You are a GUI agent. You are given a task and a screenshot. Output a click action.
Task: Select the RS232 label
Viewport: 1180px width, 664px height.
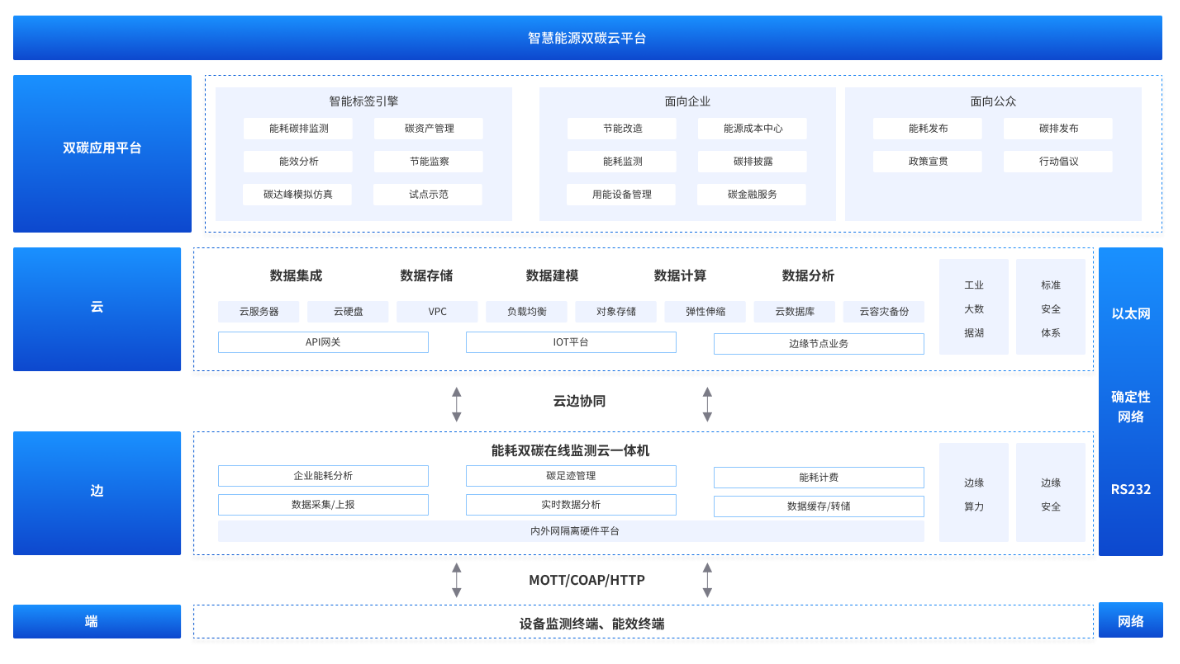click(x=1131, y=489)
